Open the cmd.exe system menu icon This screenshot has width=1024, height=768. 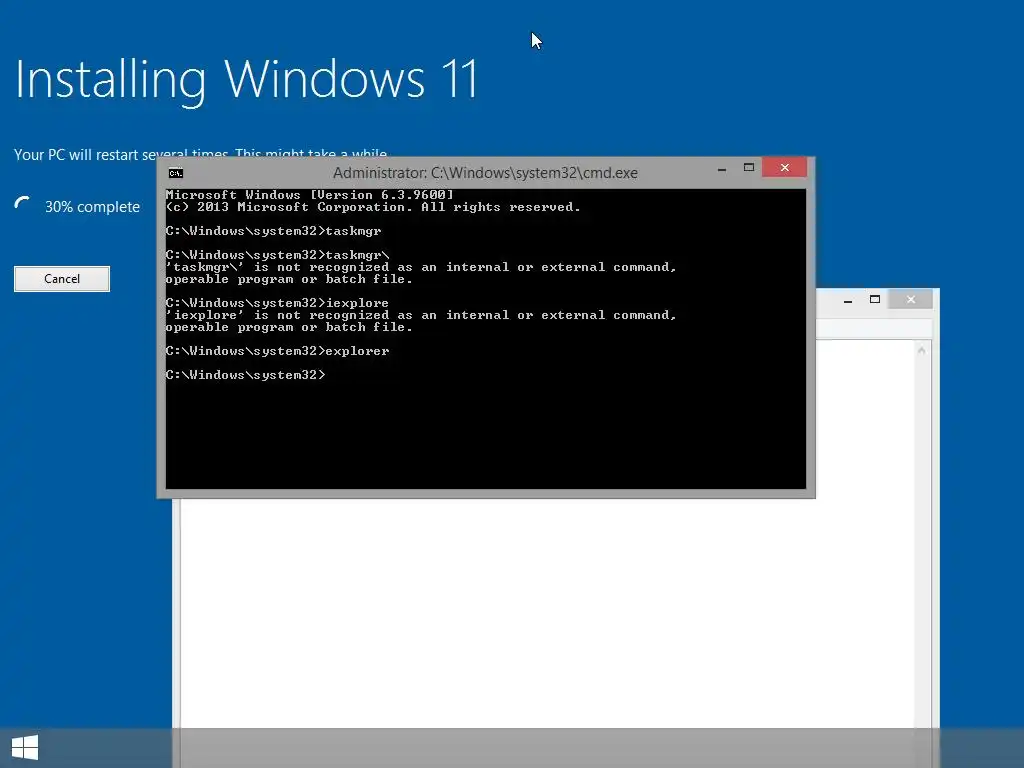point(176,173)
